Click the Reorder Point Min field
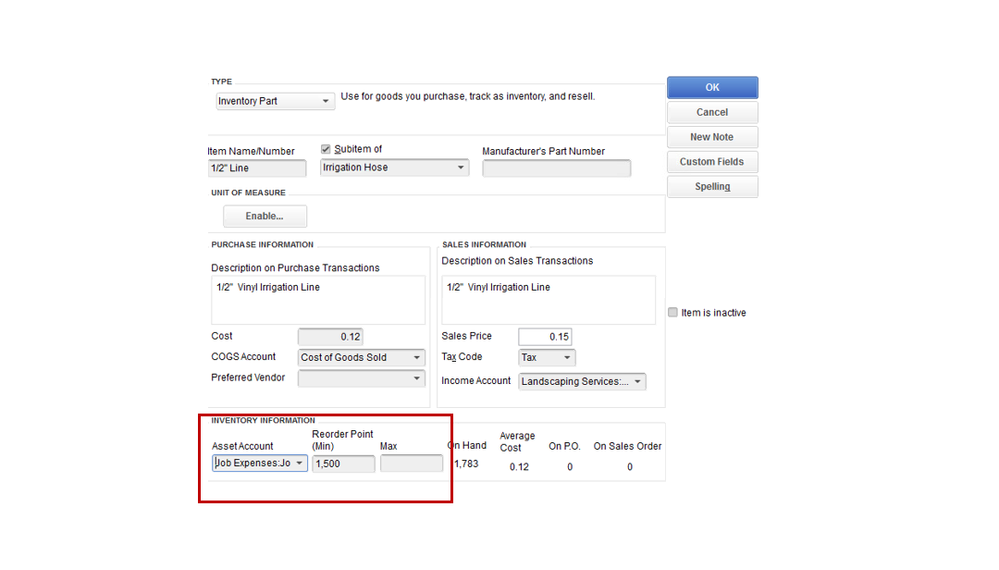The height and width of the screenshot is (570, 999). pos(343,464)
